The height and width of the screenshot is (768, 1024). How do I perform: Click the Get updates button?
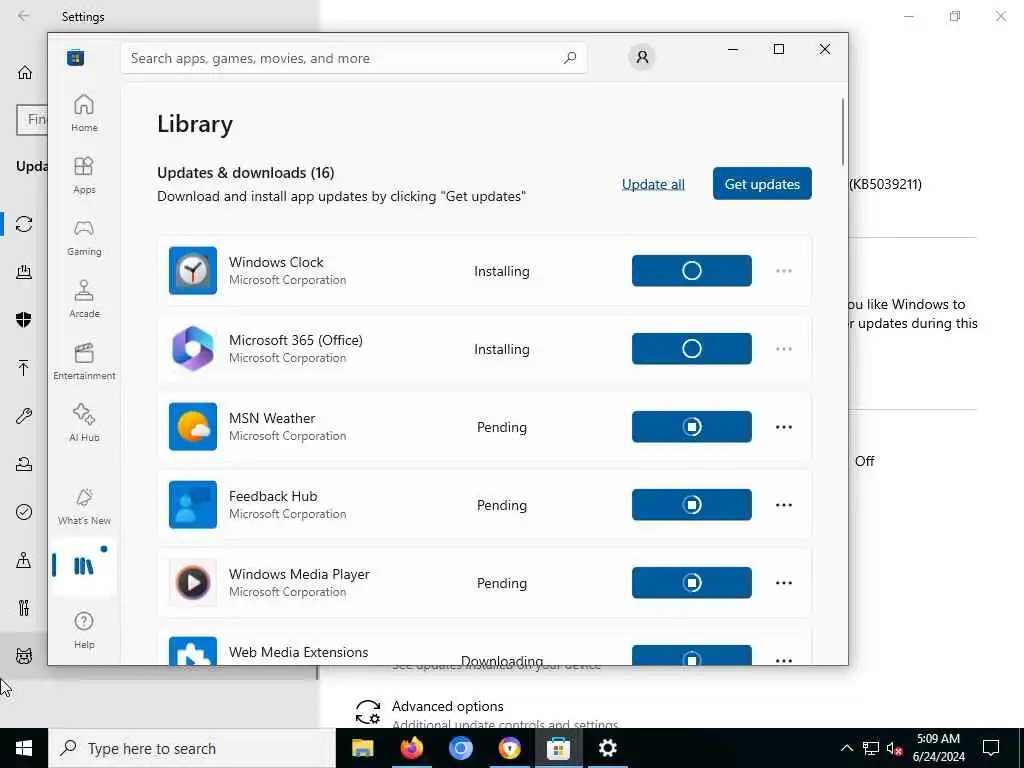click(762, 184)
